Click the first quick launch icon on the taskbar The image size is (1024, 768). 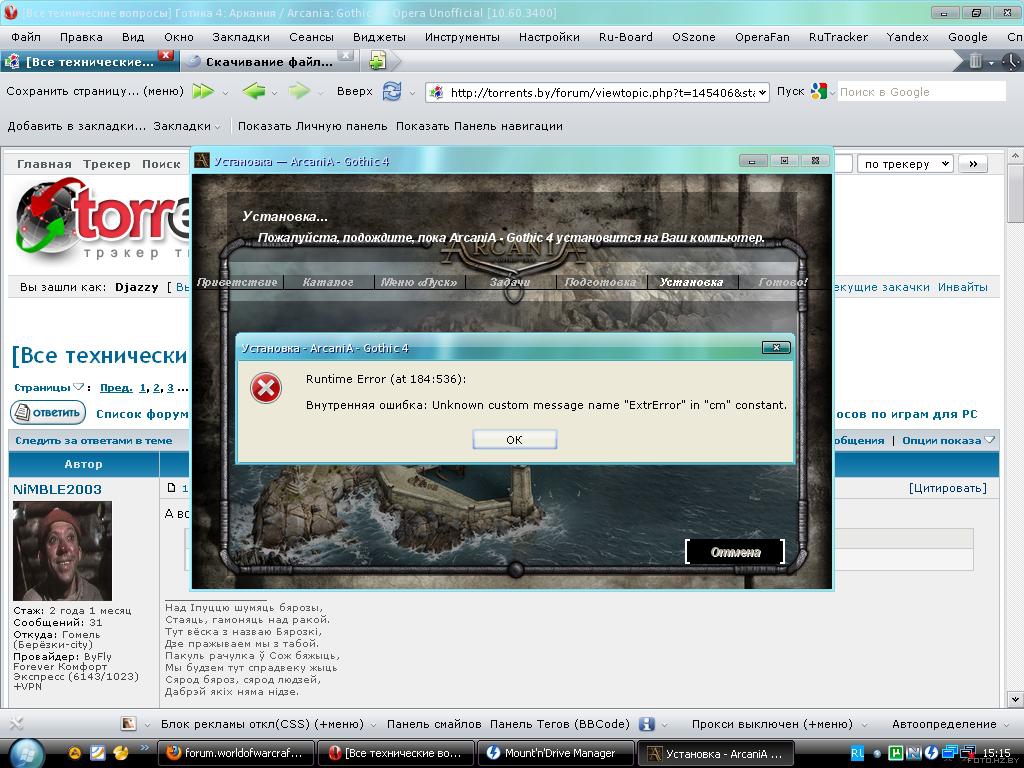point(75,753)
